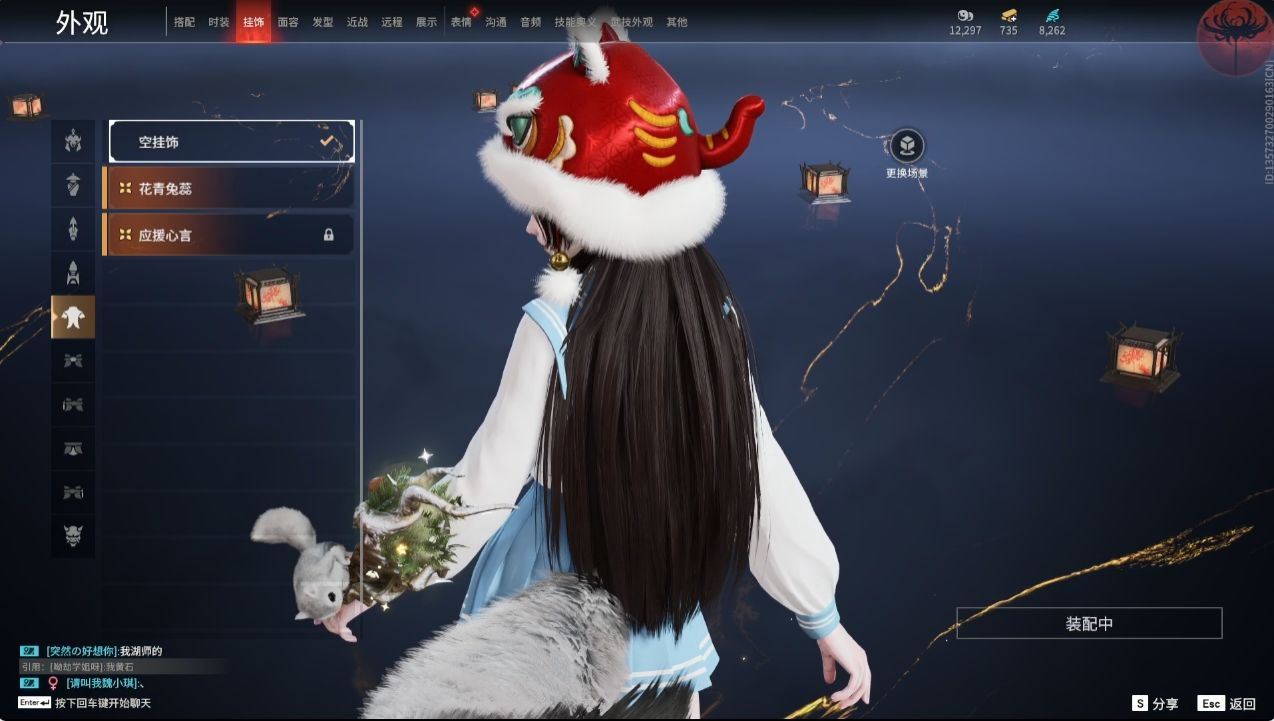The width and height of the screenshot is (1274, 721).
Task: Switch to the 音频 tab
Action: click(531, 21)
